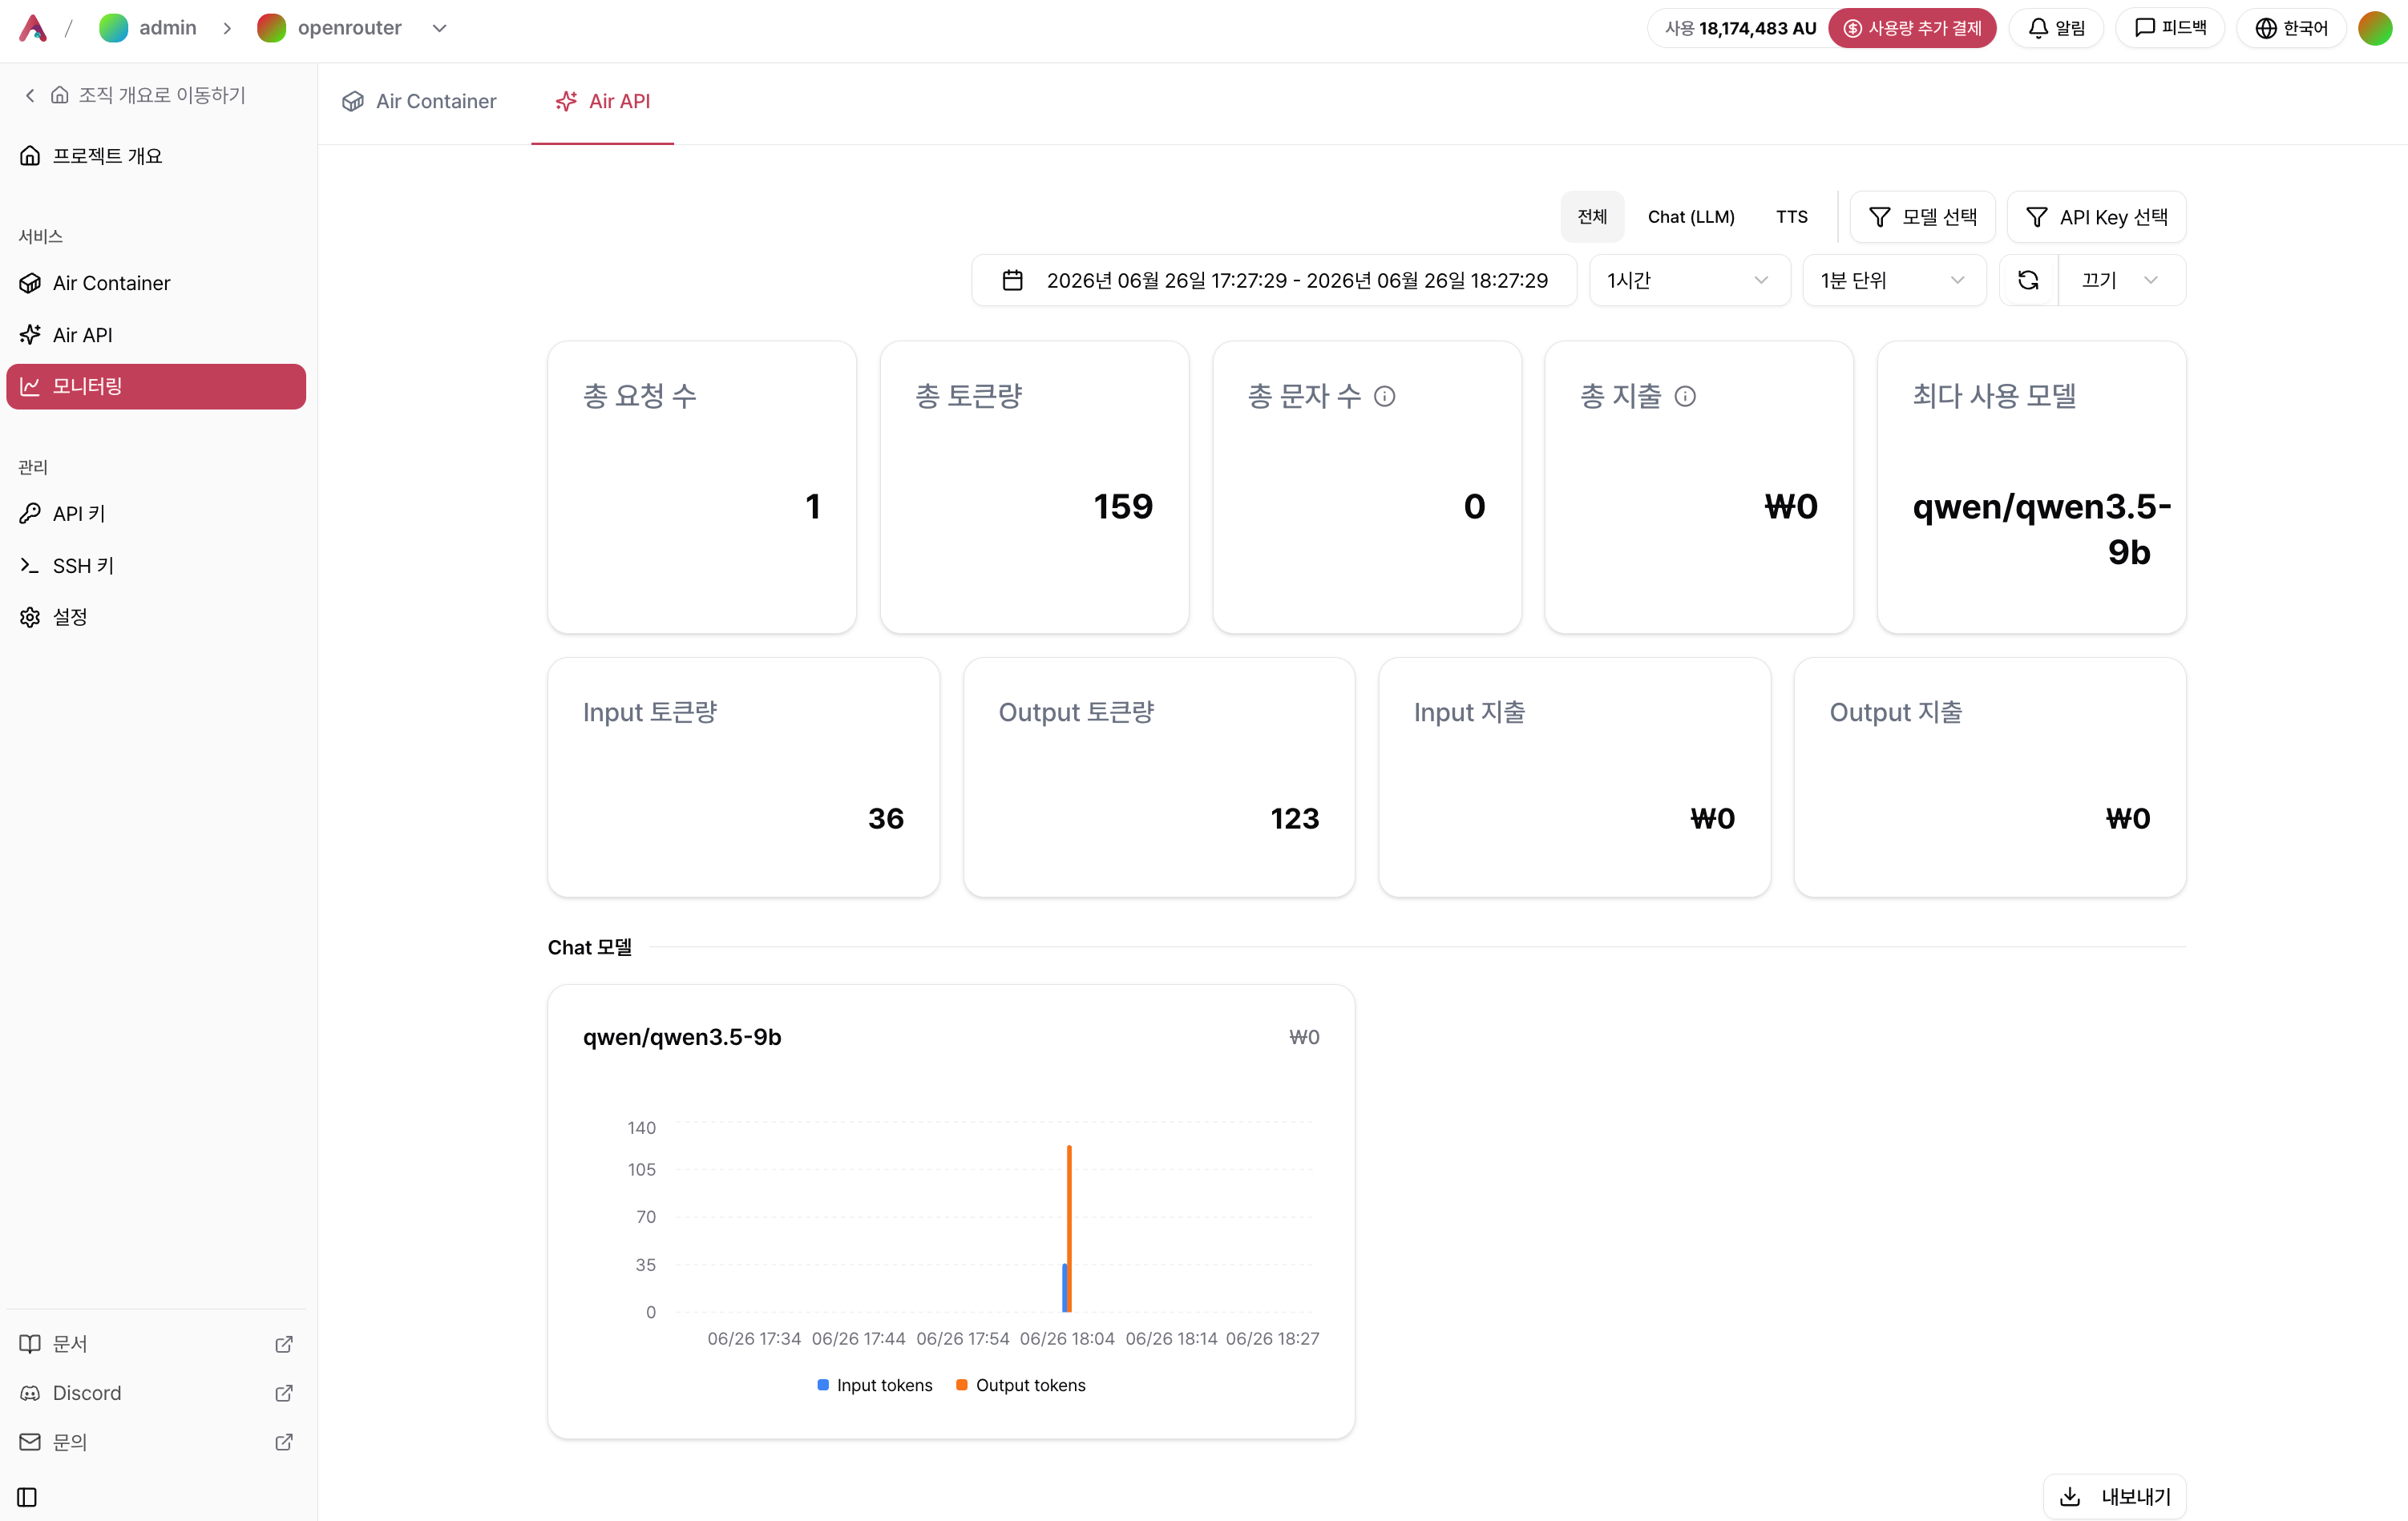Open 문의 contact link

coord(156,1442)
